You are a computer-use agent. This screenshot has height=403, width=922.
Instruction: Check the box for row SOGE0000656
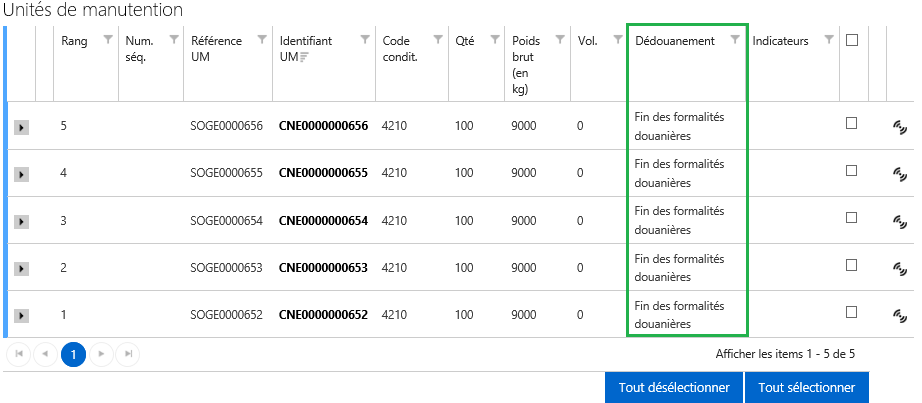[x=851, y=123]
